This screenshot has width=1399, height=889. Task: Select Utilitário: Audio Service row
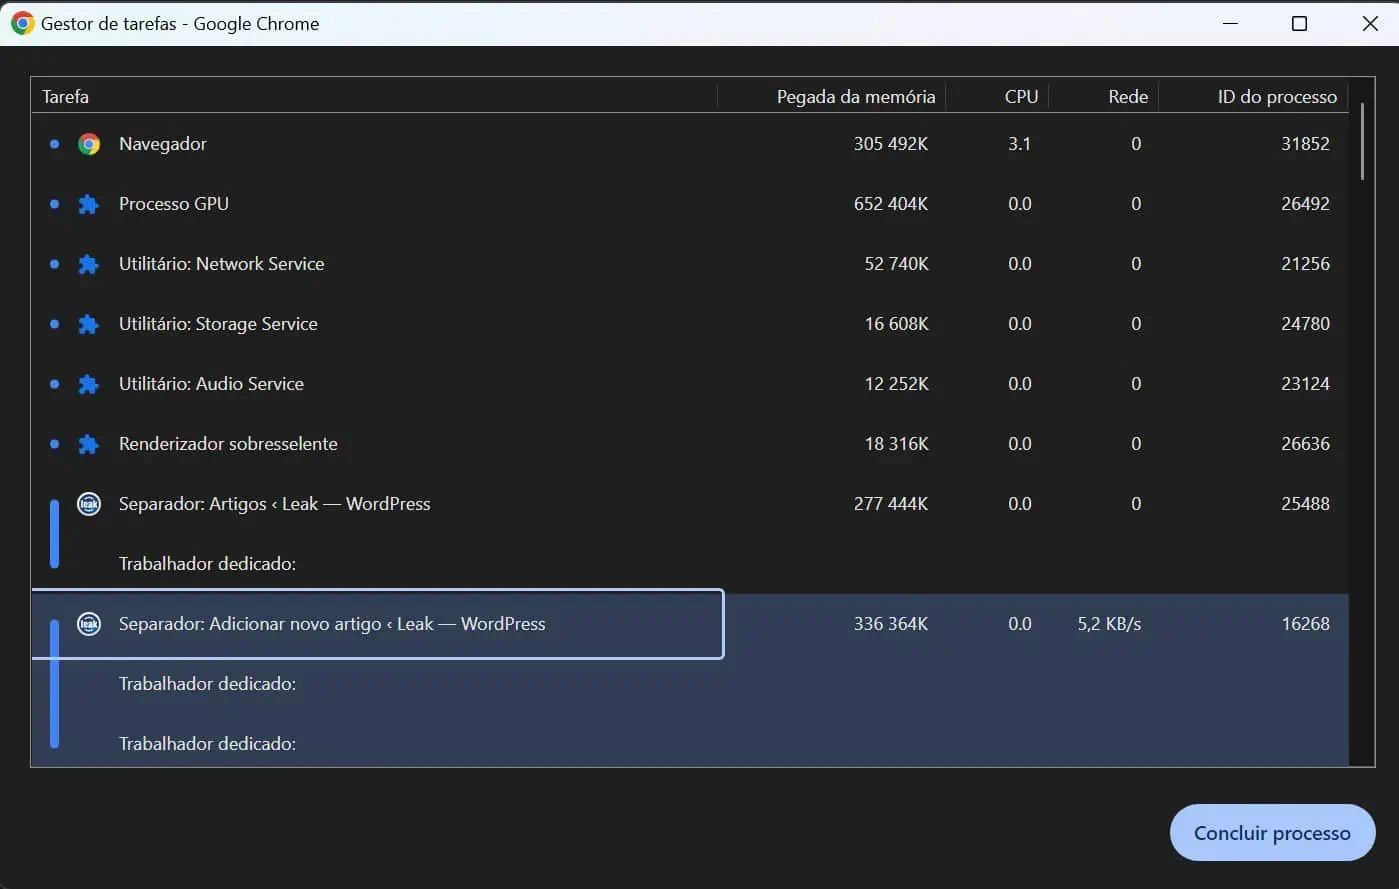[690, 384]
